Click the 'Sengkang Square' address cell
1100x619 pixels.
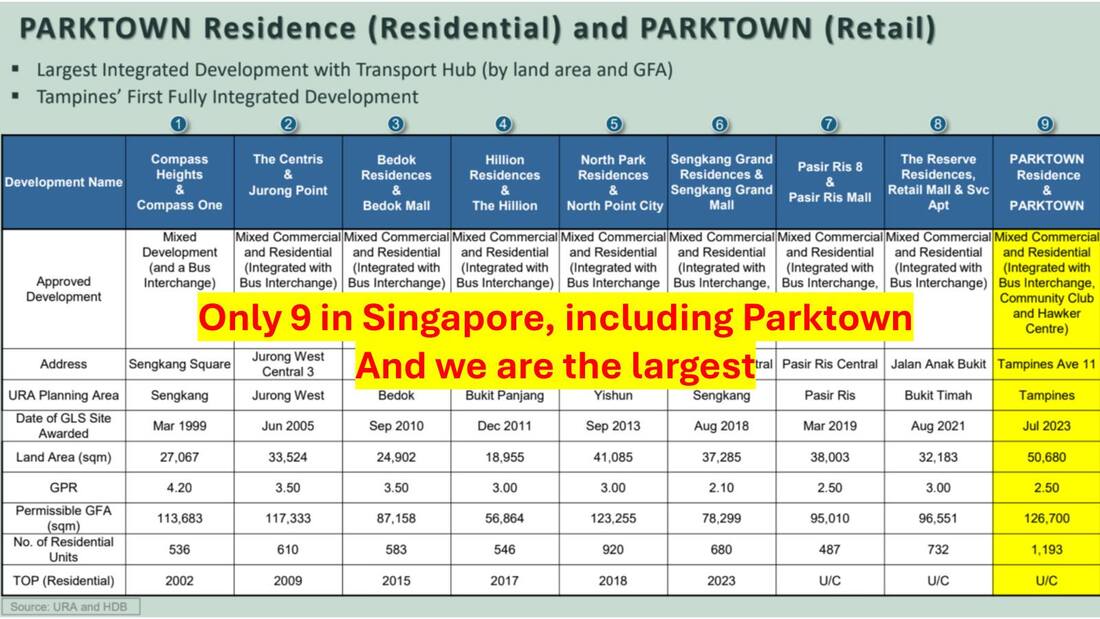pyautogui.click(x=180, y=364)
